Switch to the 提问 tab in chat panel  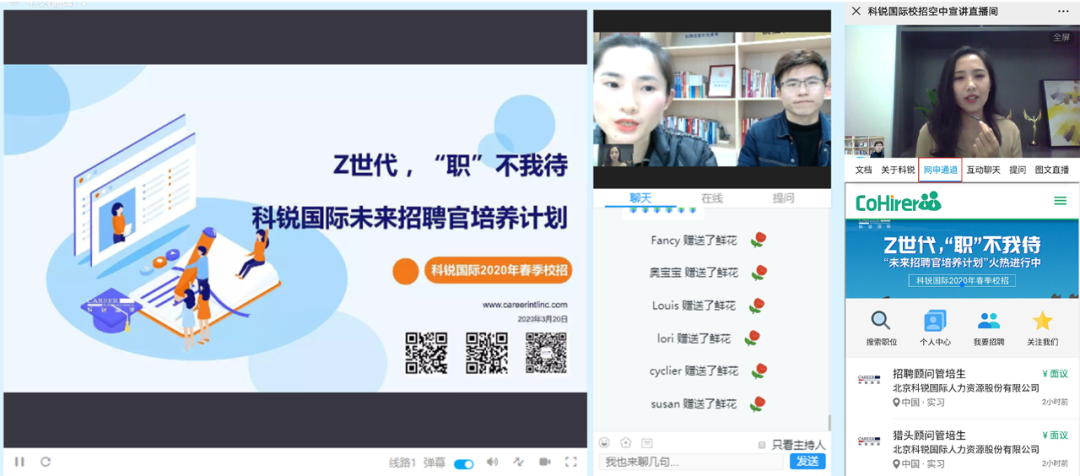pyautogui.click(x=783, y=198)
